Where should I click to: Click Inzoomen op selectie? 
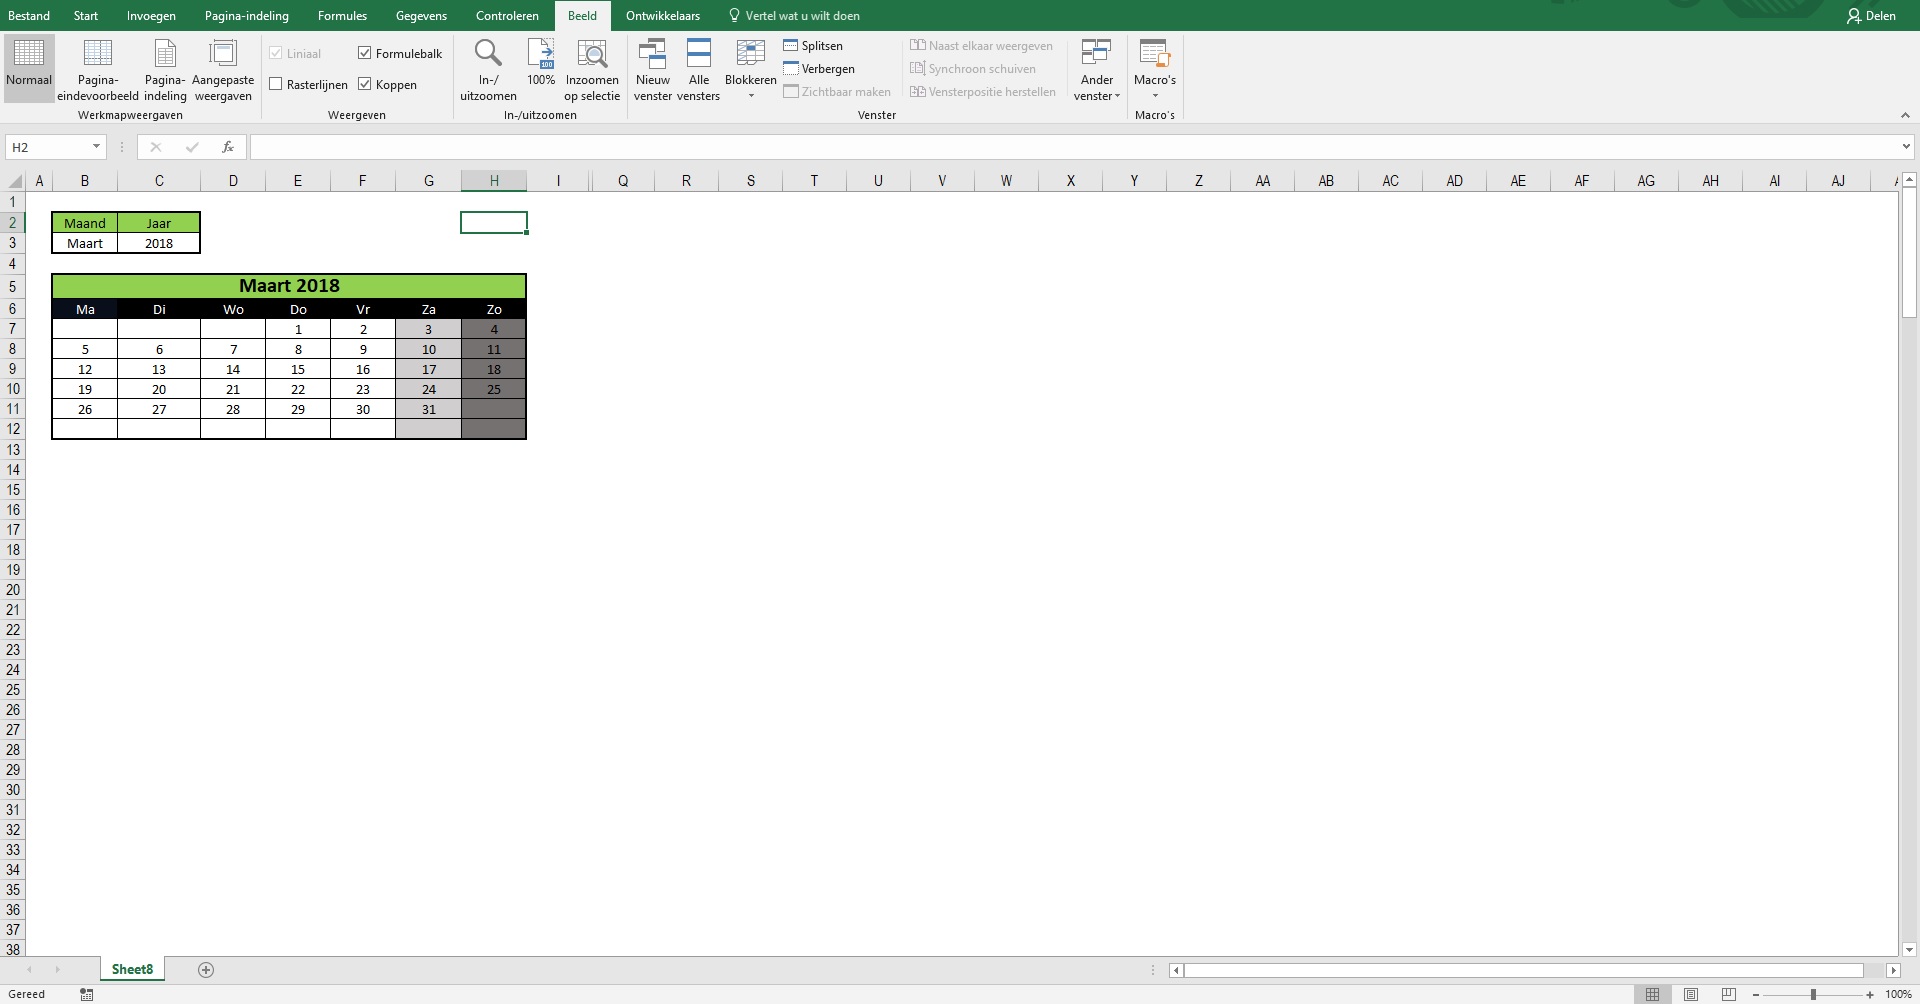pyautogui.click(x=592, y=70)
